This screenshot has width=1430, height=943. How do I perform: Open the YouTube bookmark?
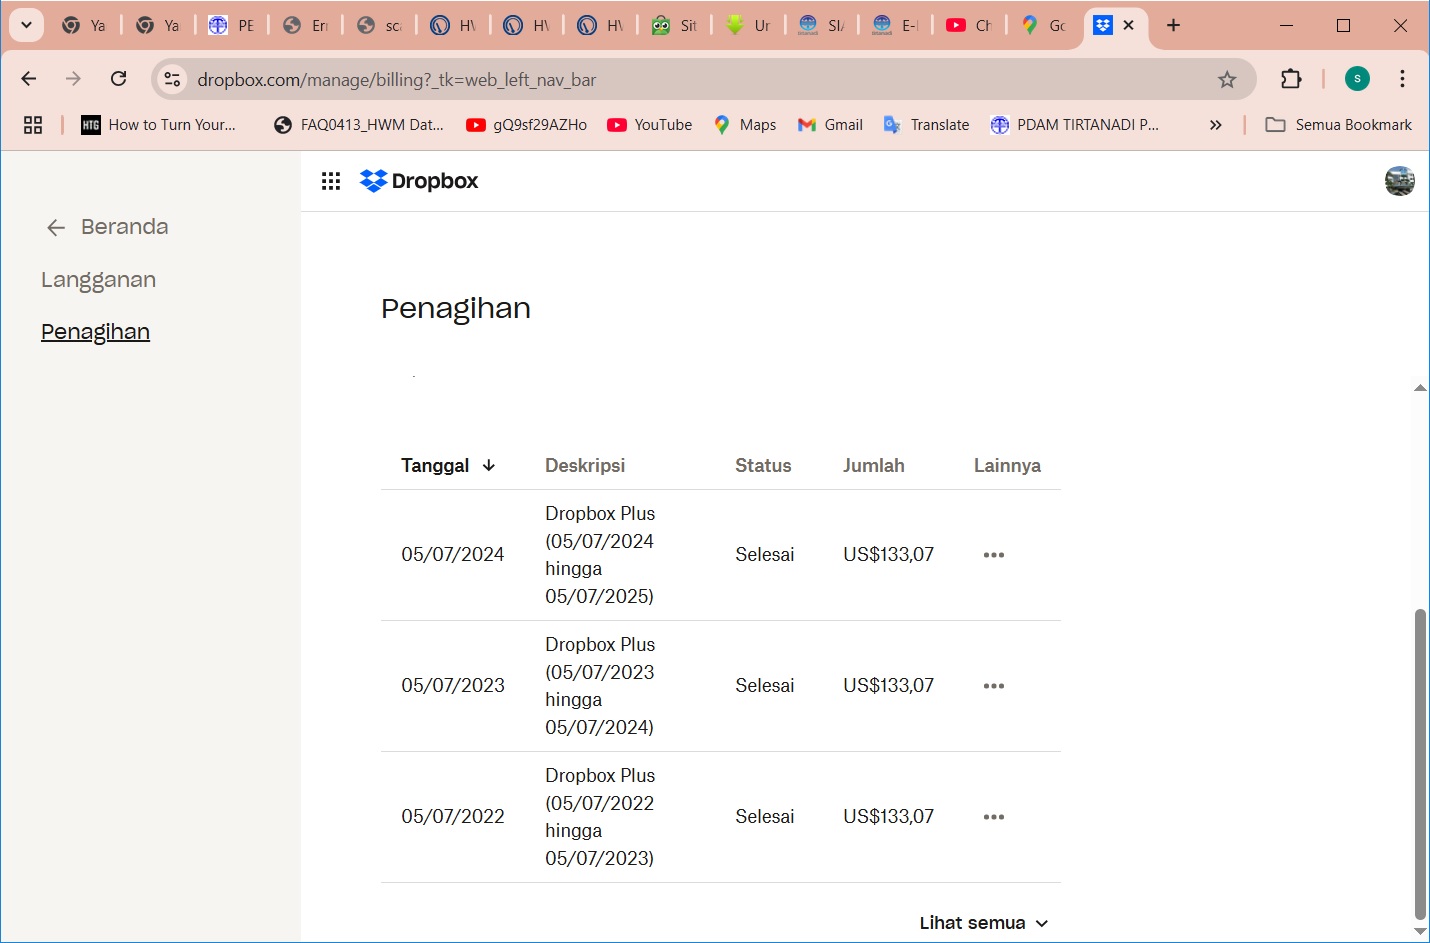click(x=650, y=125)
